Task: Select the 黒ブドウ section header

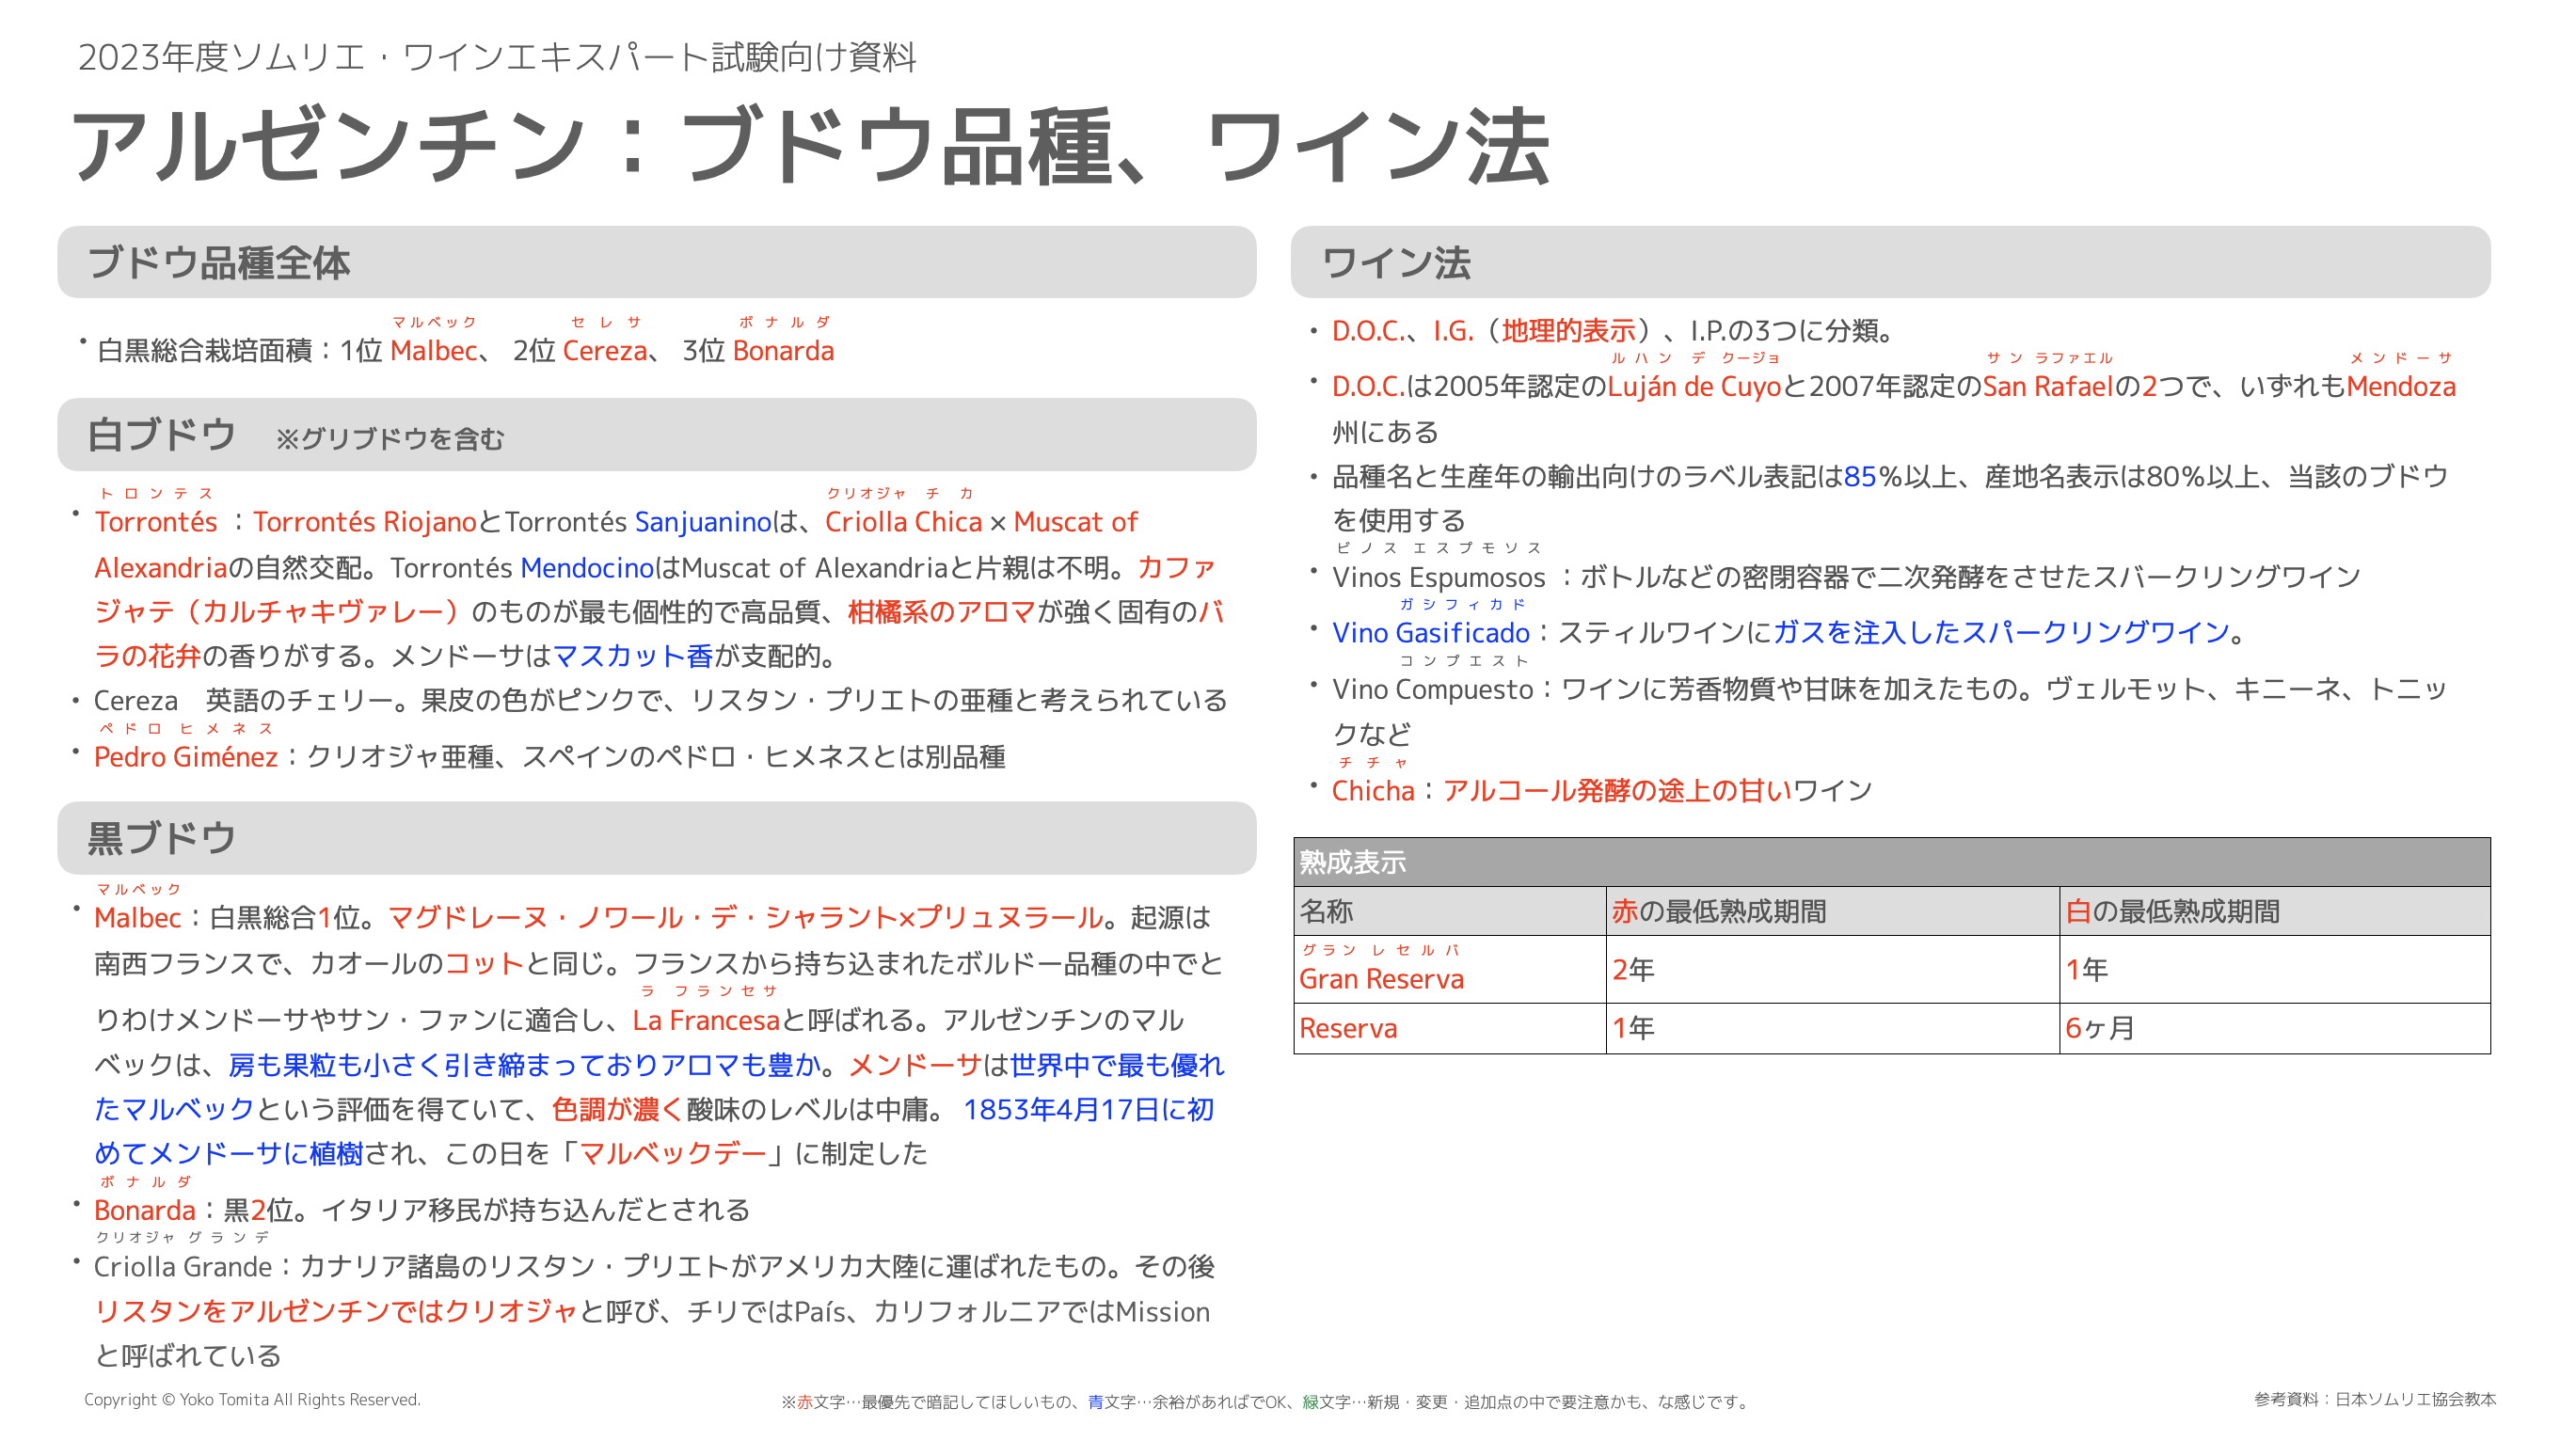Action: [x=656, y=838]
